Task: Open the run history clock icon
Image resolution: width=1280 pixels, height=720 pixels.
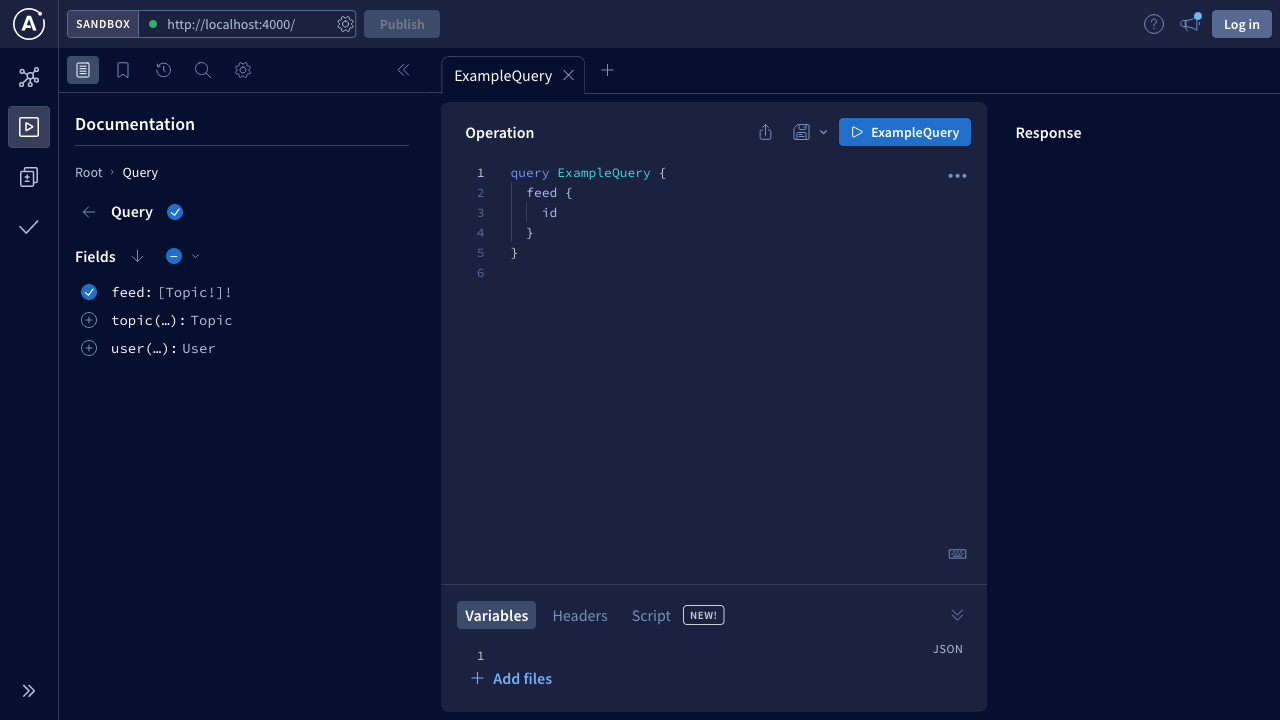Action: coord(163,70)
